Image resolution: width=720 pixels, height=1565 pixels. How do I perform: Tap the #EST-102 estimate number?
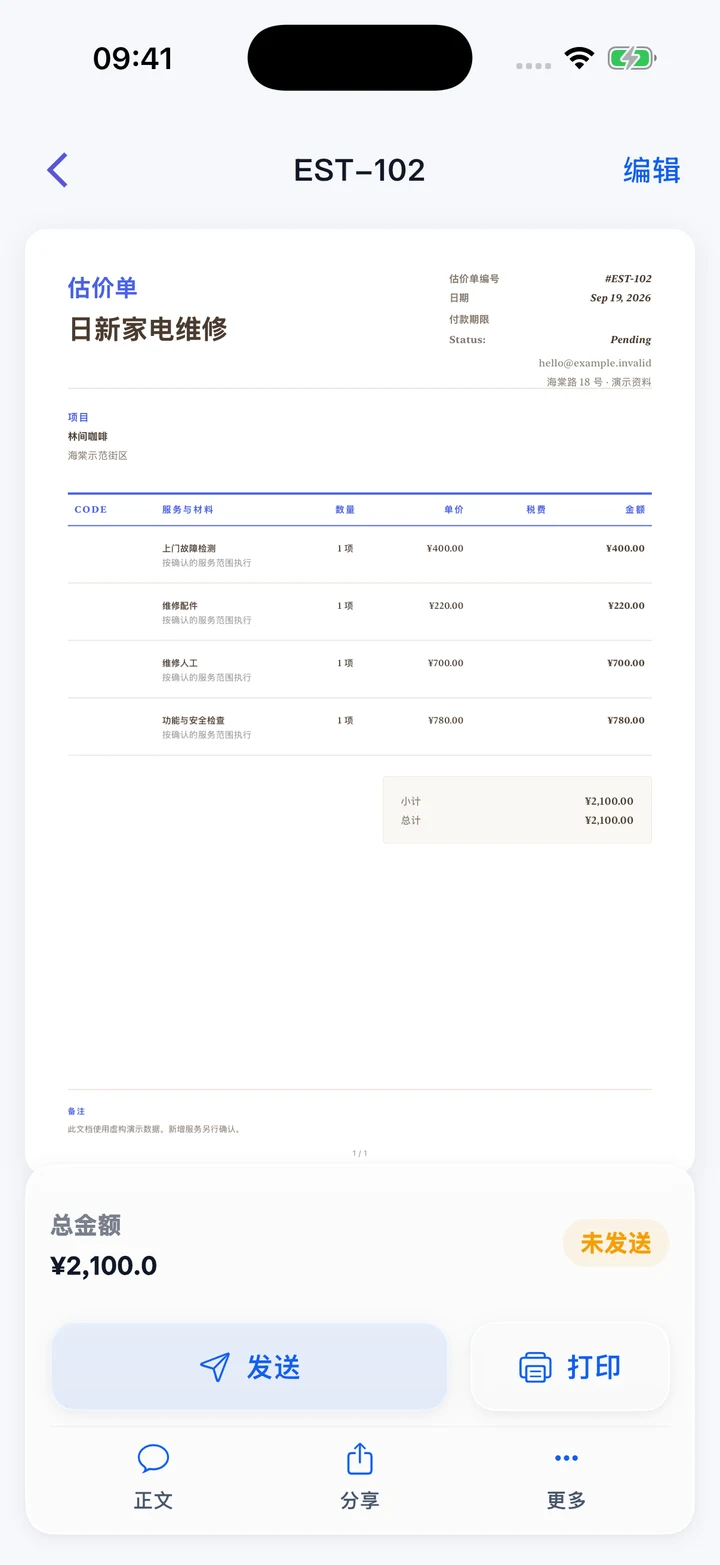(628, 279)
